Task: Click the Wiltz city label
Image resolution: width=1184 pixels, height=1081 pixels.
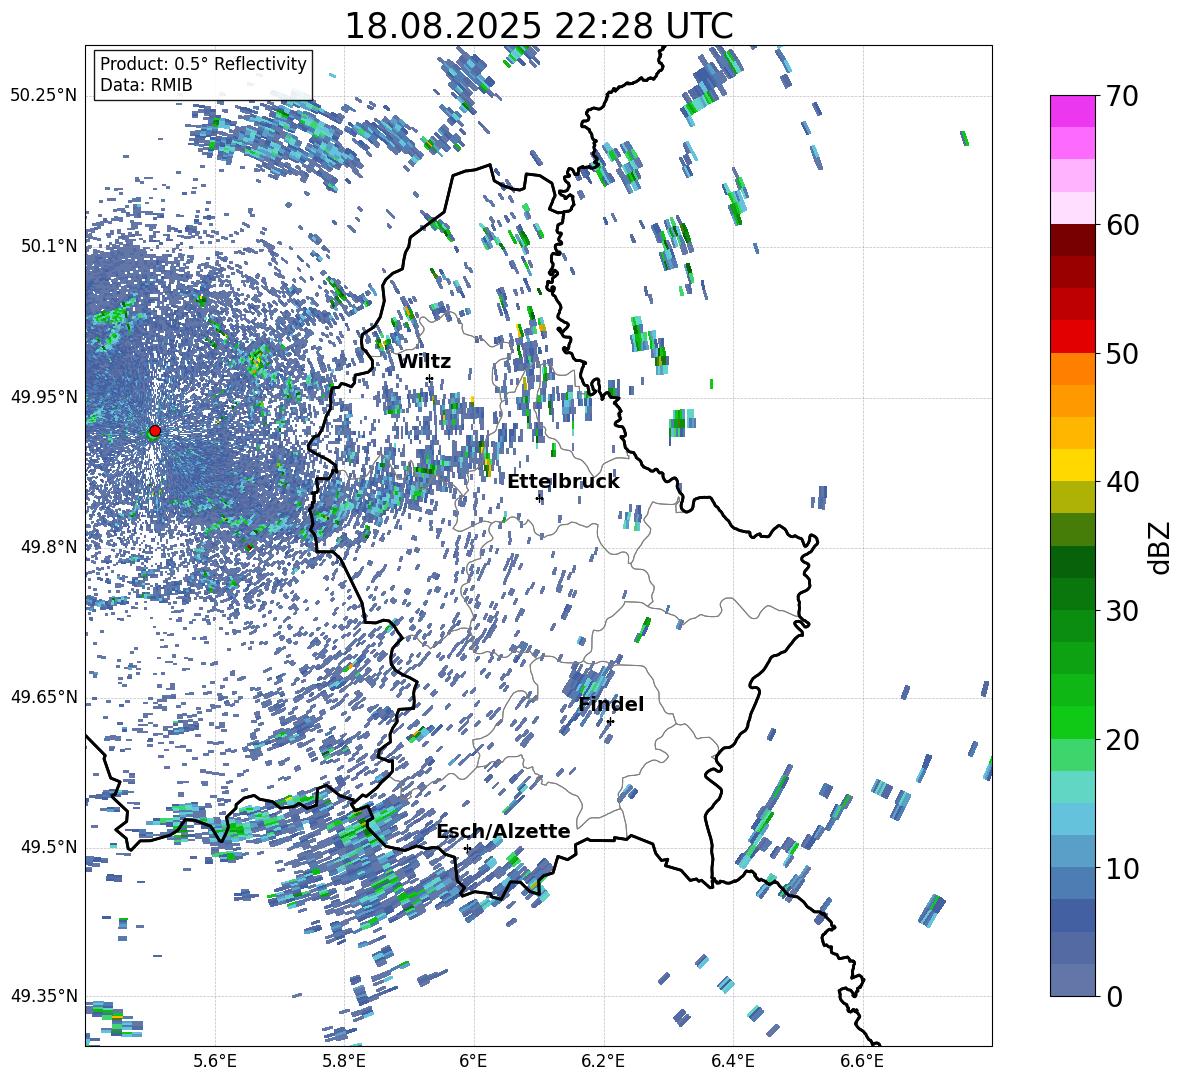Action: click(x=424, y=361)
